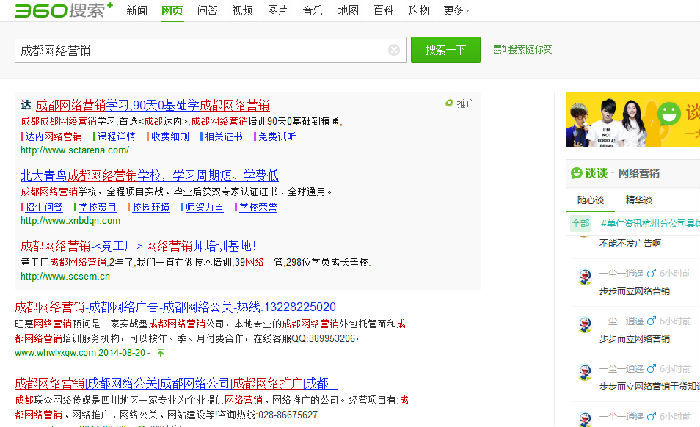Switch to the 问答 Q&A tab

207,10
